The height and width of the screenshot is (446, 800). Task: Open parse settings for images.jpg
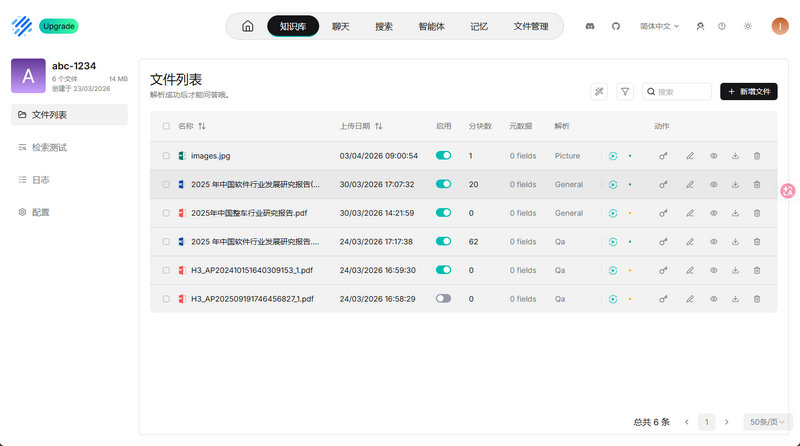point(663,156)
